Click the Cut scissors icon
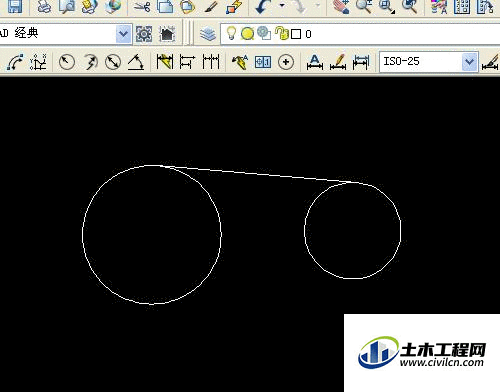Image resolution: width=500 pixels, height=392 pixels. pos(142,7)
